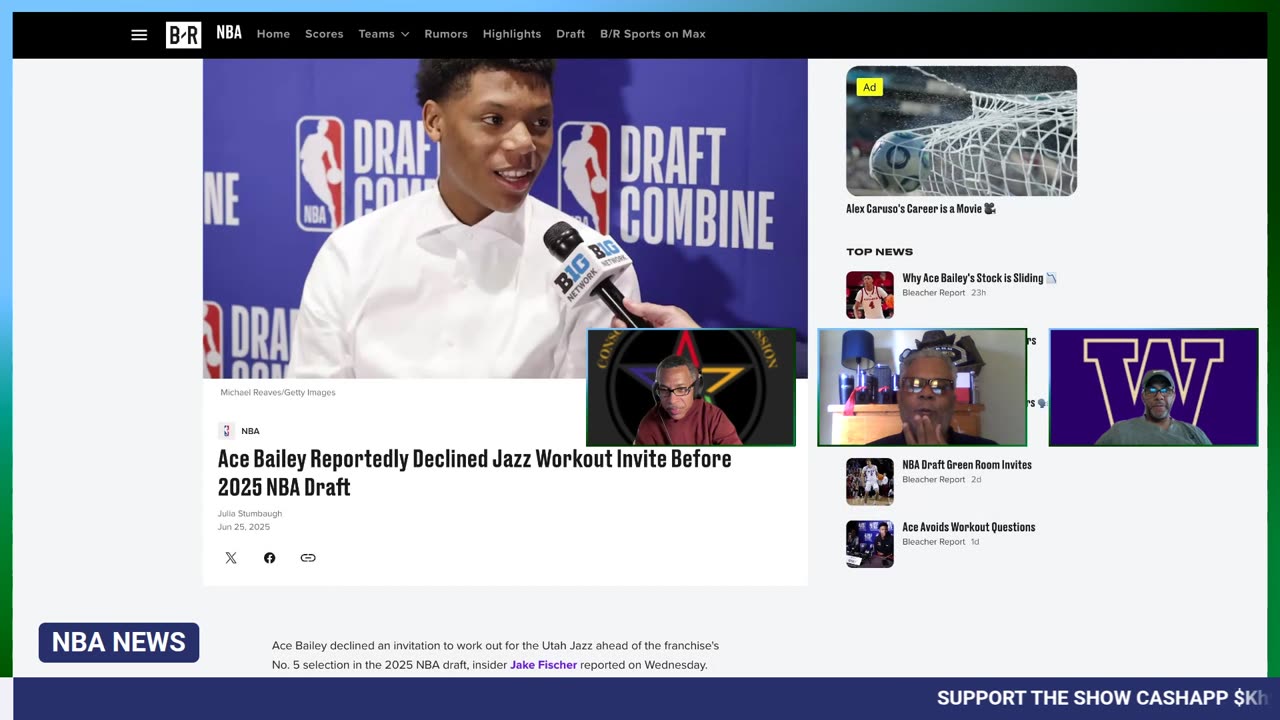Open NBA Draft Green Room Invites
Screen dimensions: 1280x720
point(967,465)
